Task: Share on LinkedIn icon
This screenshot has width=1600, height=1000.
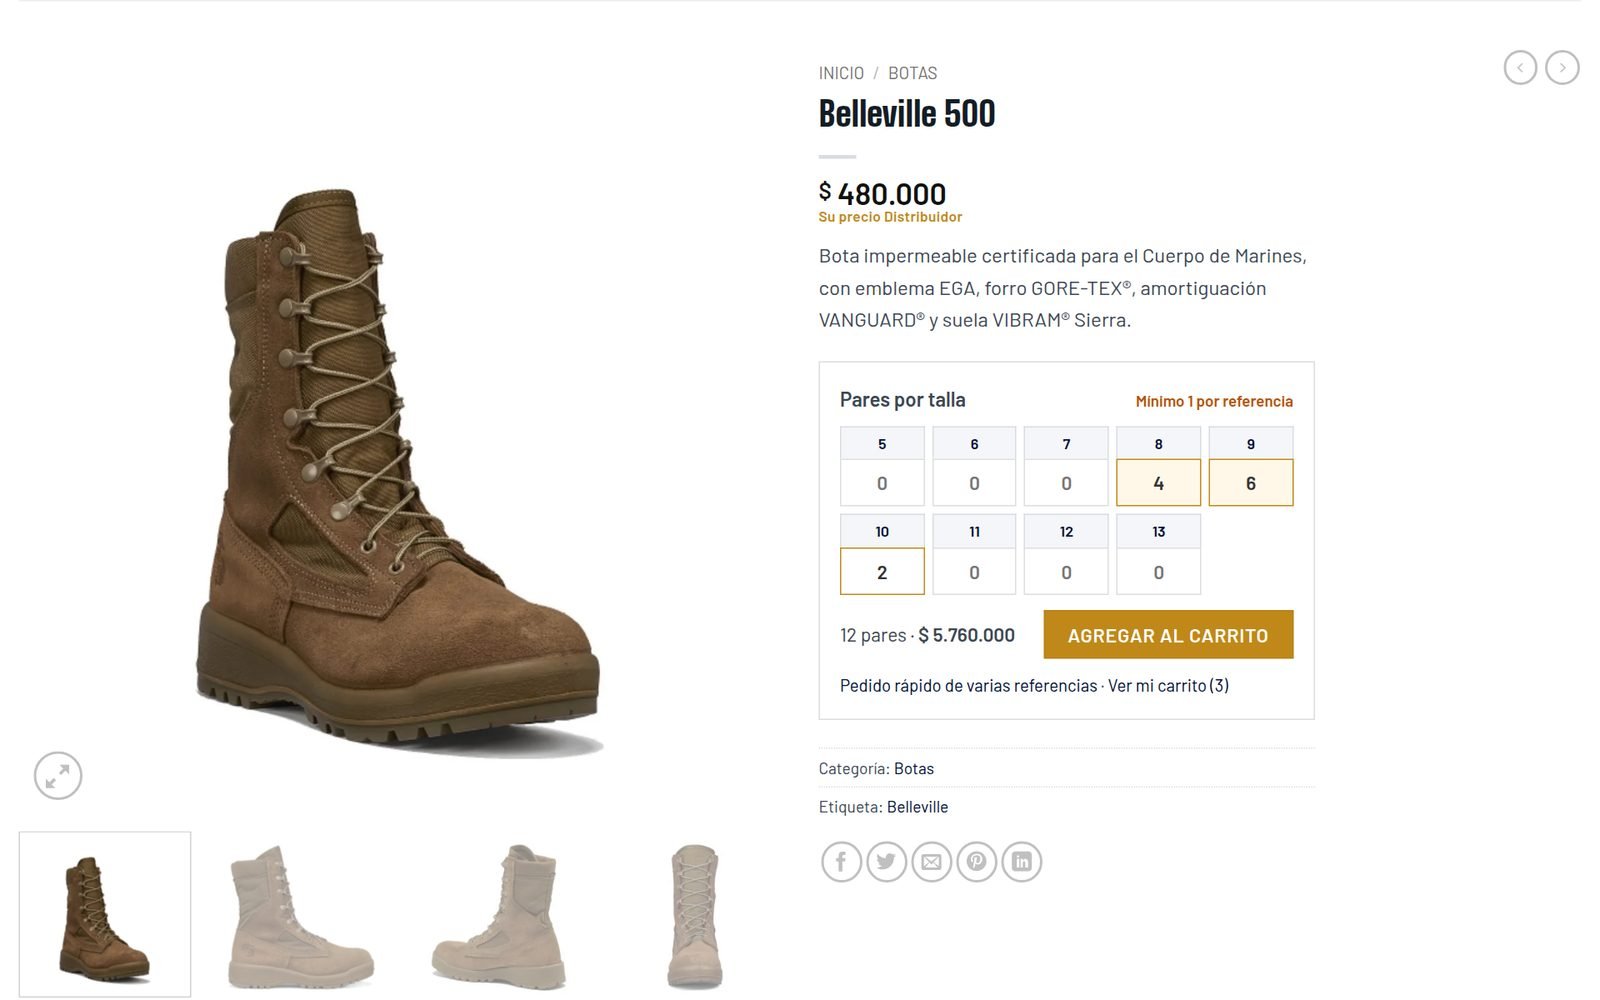Action: (x=1021, y=862)
